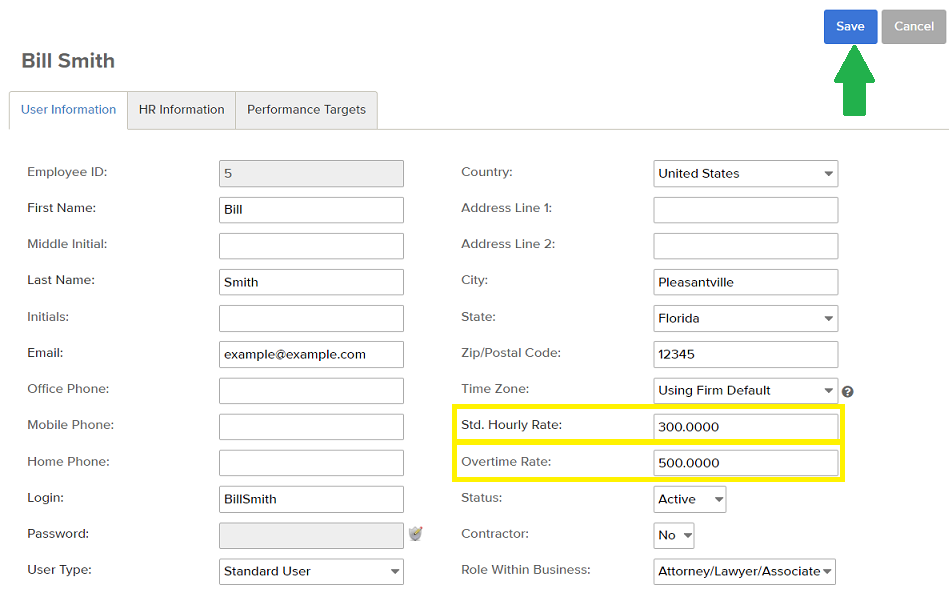Click the Employee ID field

click(x=311, y=174)
